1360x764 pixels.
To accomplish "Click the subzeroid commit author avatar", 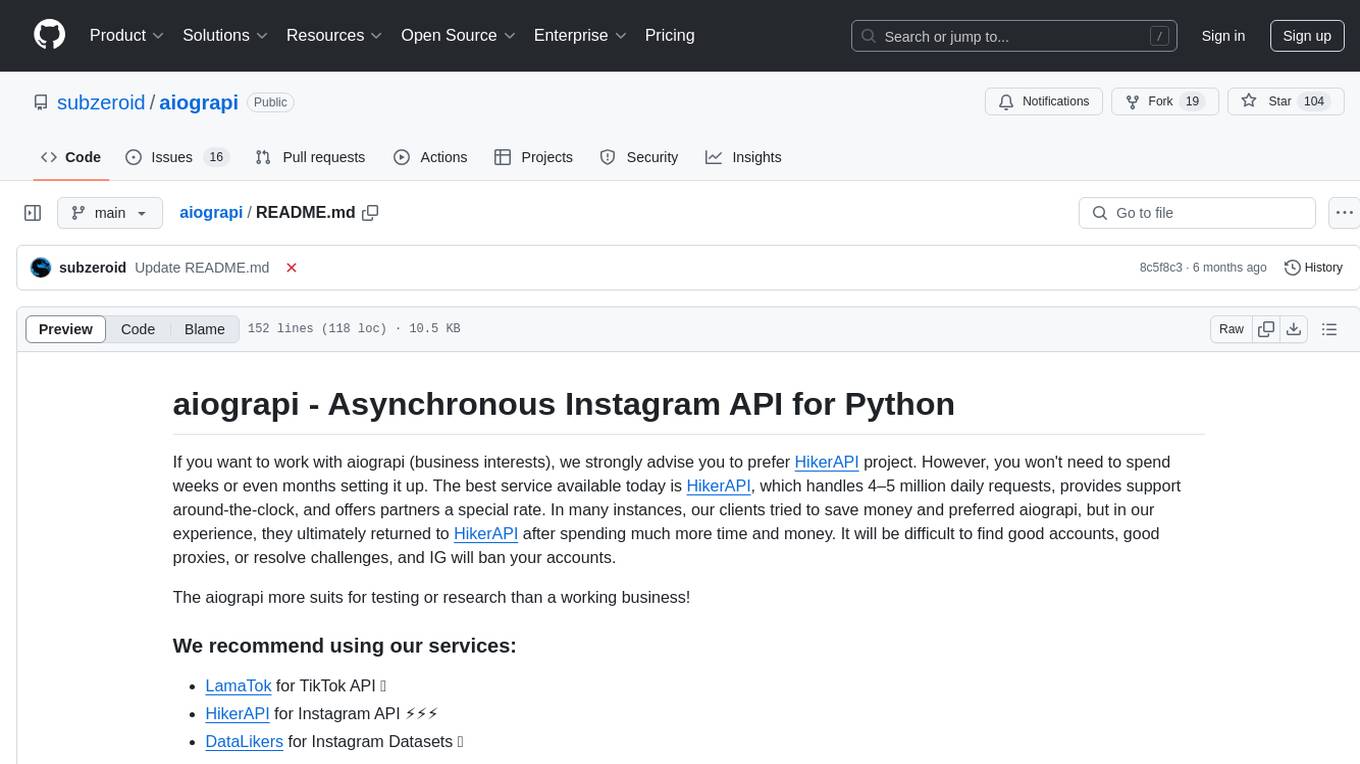I will coord(41,267).
